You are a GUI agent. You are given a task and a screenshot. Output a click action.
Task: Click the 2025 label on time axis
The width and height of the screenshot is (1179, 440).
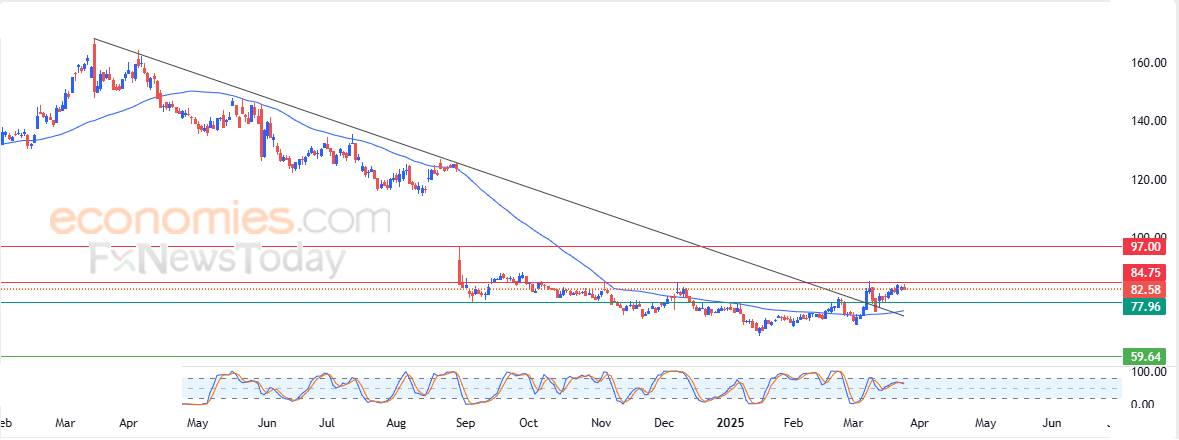tap(731, 423)
